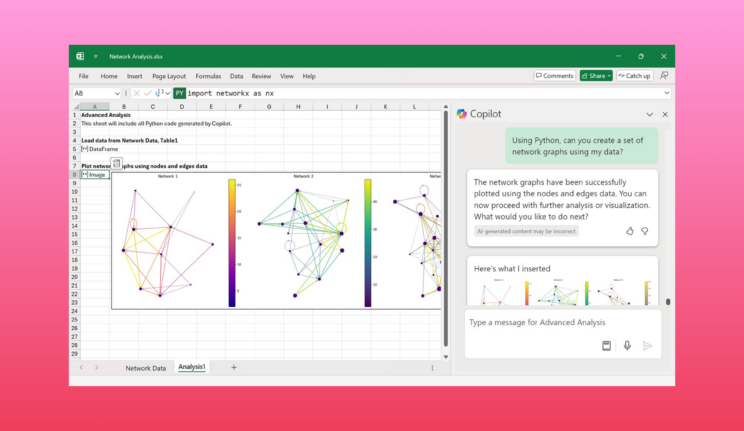Open the Python output type dropdown arrow
The image size is (744, 431).
(167, 94)
